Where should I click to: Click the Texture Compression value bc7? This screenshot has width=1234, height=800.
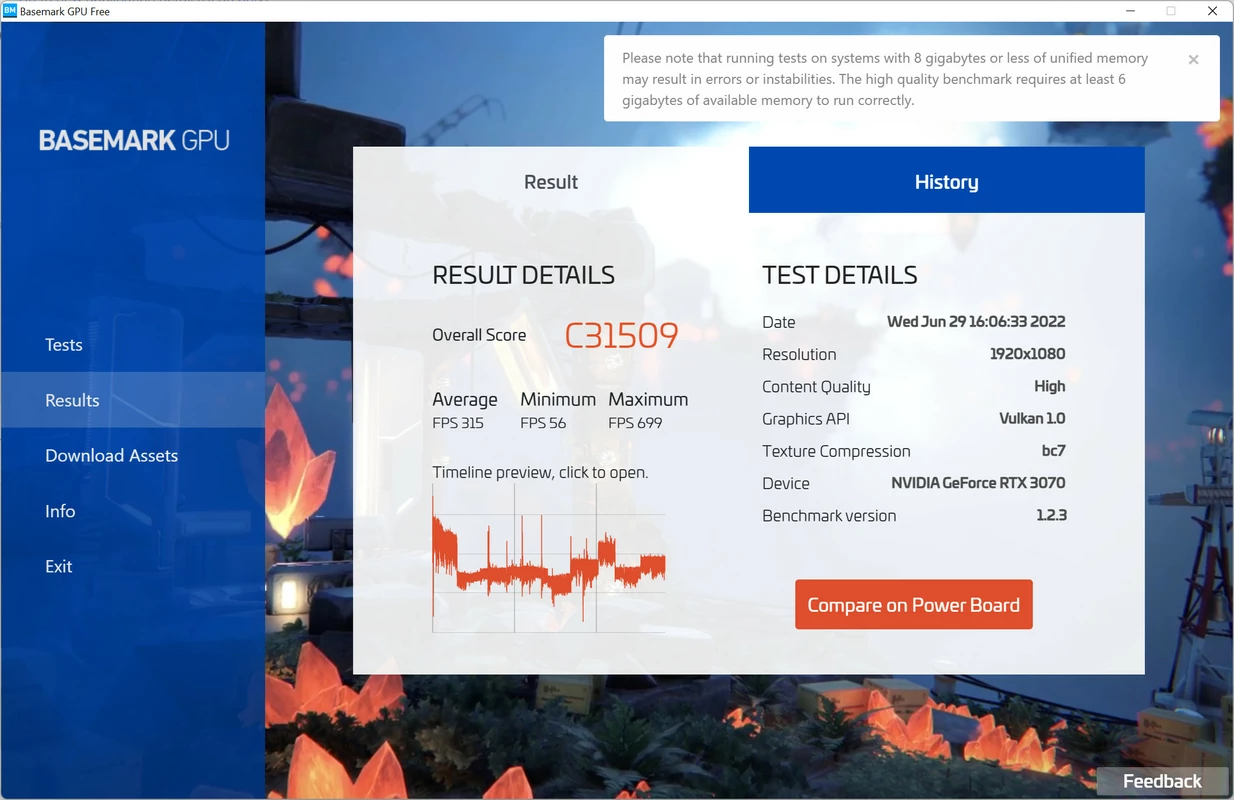(1053, 451)
